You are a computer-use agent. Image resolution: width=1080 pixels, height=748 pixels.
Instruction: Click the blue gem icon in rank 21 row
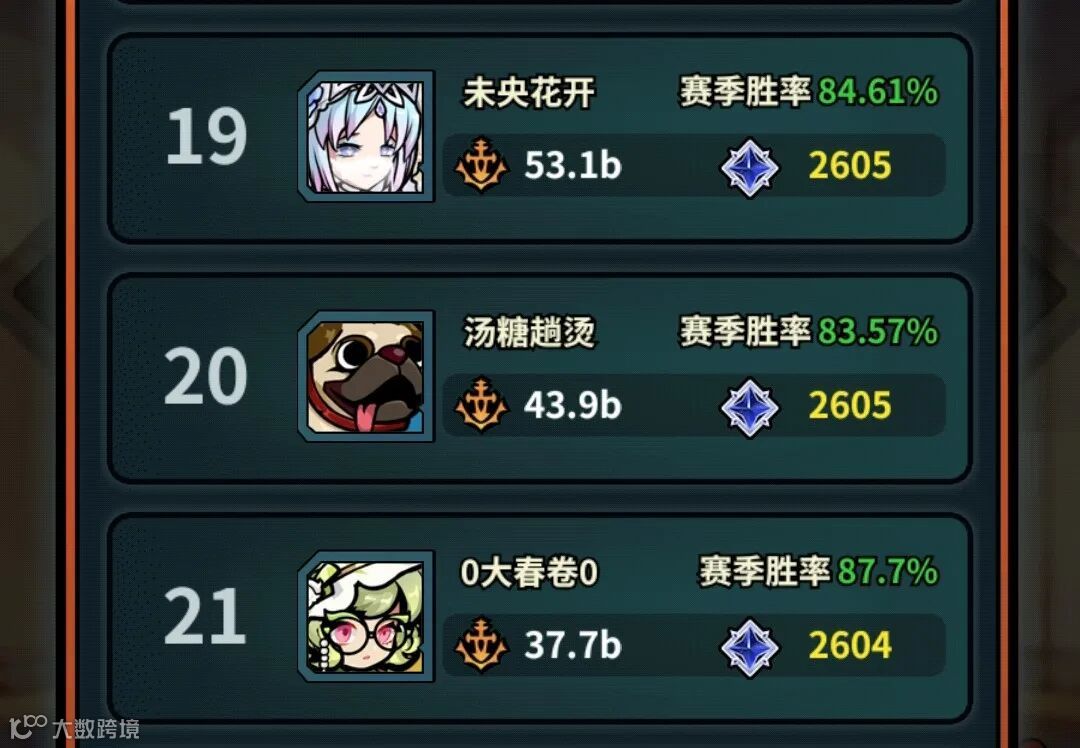click(x=749, y=648)
